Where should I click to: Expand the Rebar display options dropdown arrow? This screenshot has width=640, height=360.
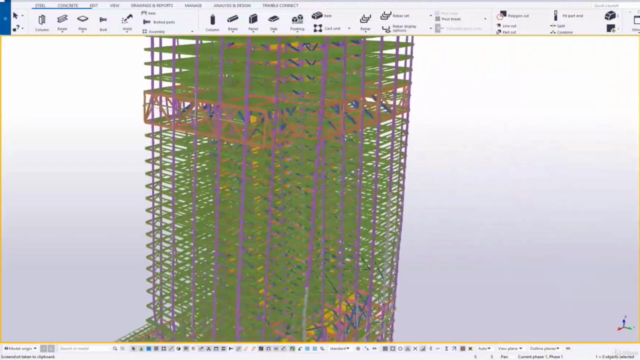[x=431, y=28]
